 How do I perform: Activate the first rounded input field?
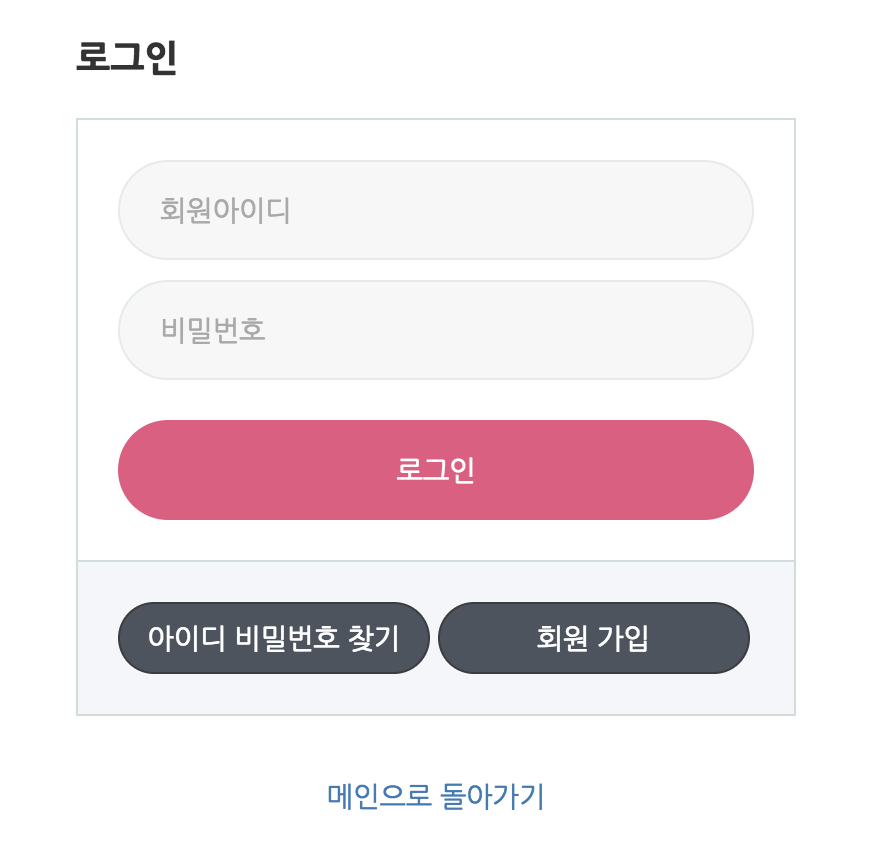[x=435, y=210]
